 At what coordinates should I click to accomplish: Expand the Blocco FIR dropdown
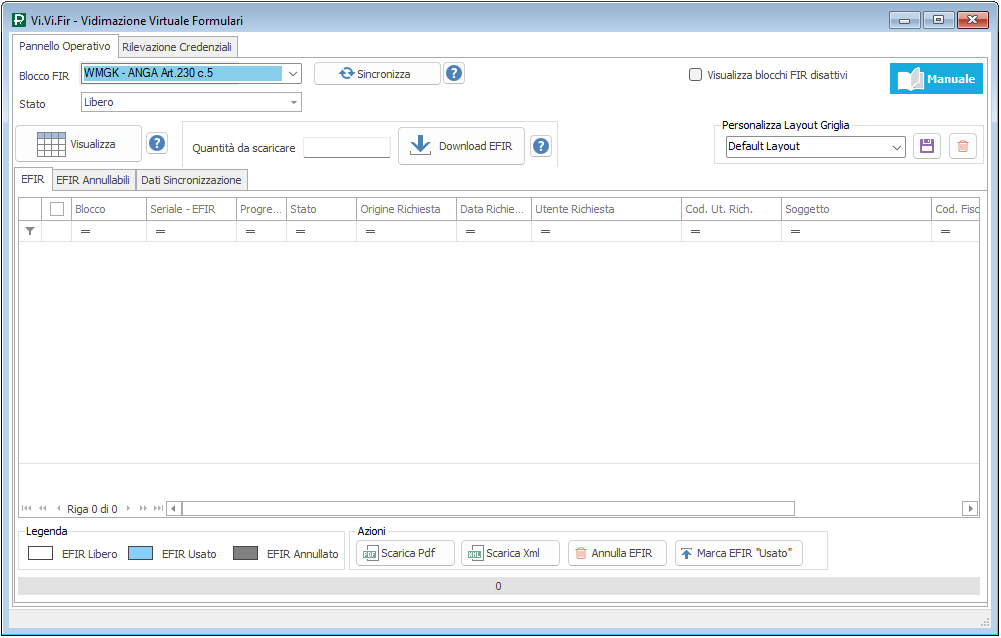[x=292, y=73]
